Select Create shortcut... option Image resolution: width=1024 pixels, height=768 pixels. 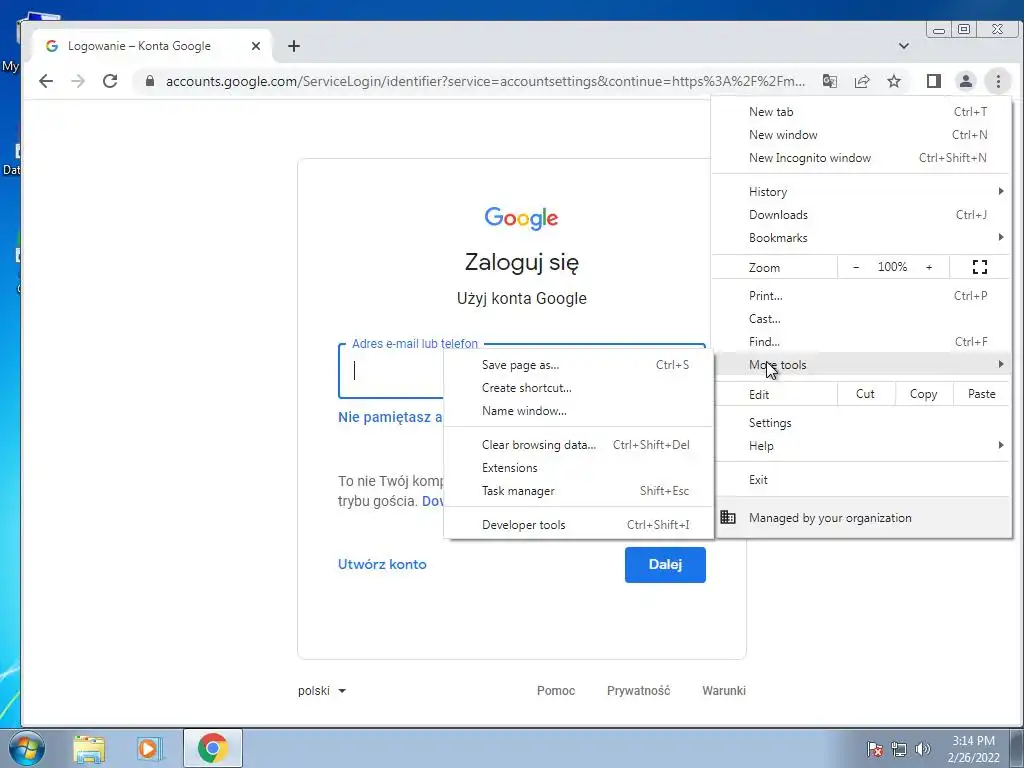[x=579, y=387]
